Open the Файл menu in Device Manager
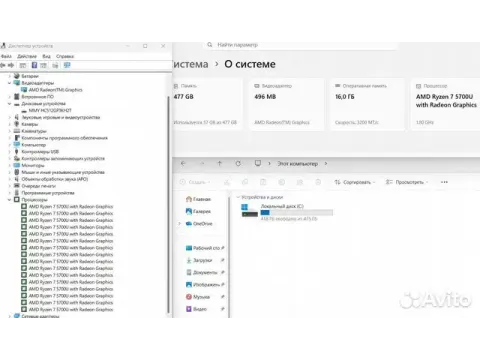The image size is (480, 360). pos(6,56)
